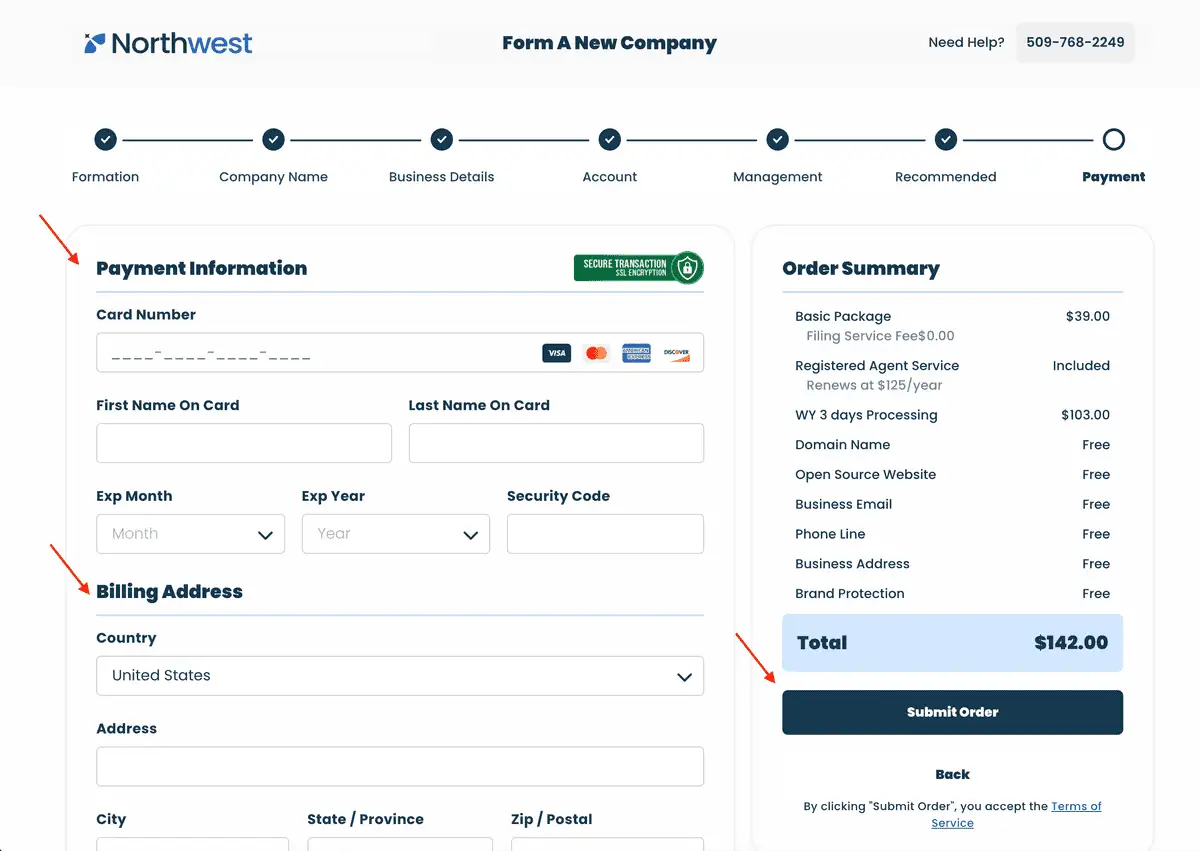Viewport: 1200px width, 851px height.
Task: Click the WY 3 days Processing item
Action: click(x=866, y=415)
